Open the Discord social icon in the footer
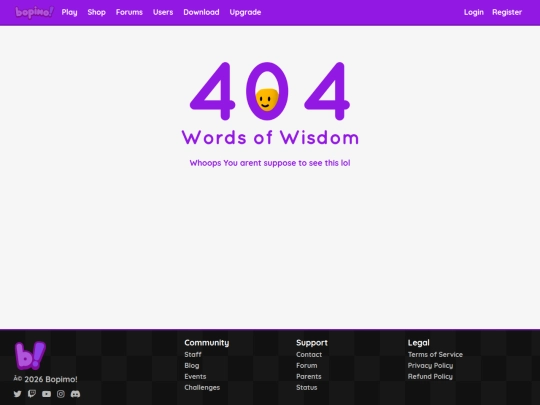 click(75, 394)
